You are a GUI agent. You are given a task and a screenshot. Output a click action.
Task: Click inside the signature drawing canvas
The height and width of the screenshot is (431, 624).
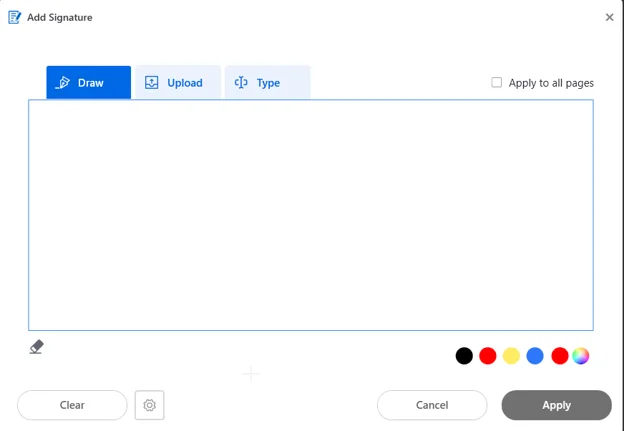tap(311, 215)
